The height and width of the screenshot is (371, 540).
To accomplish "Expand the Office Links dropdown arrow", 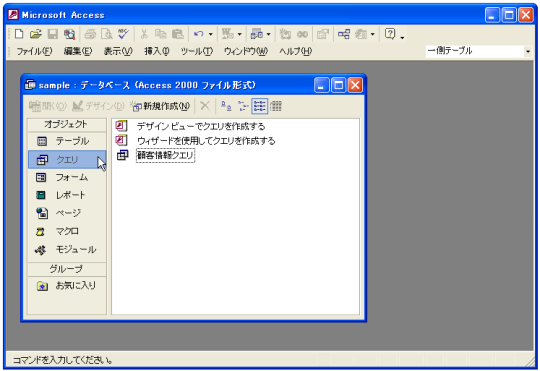I will (239, 34).
